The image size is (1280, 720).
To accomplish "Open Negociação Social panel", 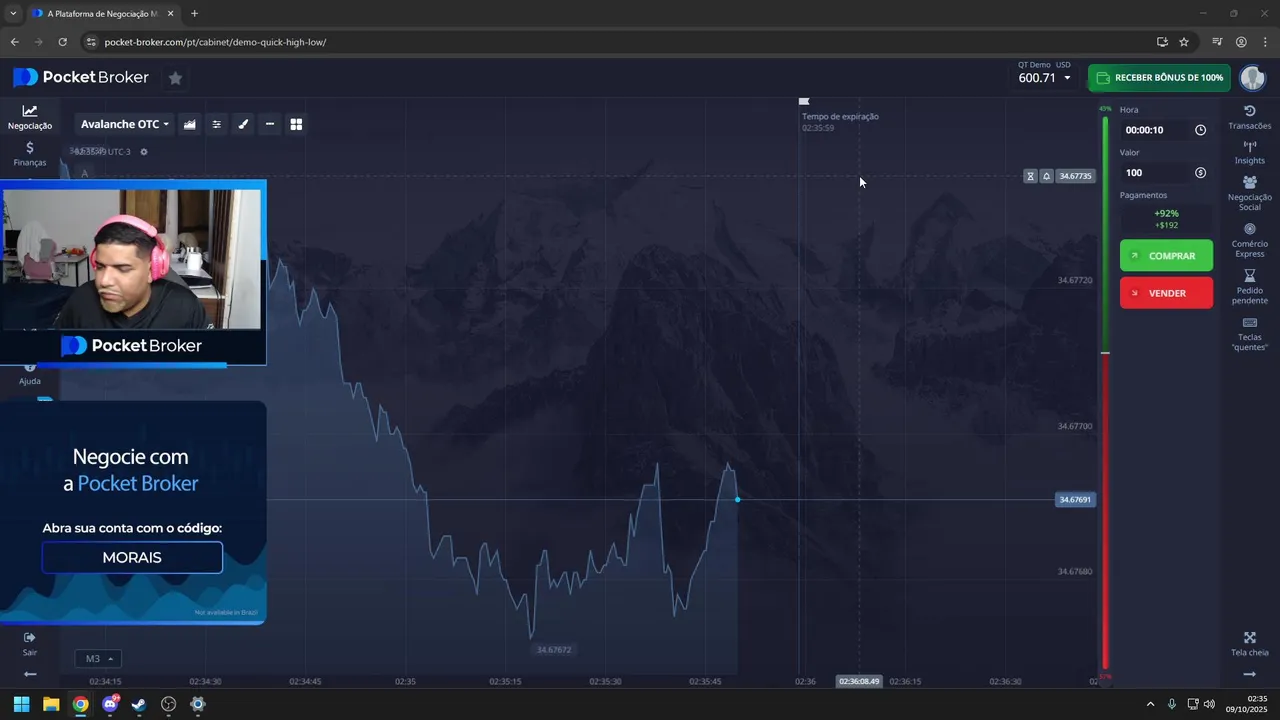I will coord(1249,193).
